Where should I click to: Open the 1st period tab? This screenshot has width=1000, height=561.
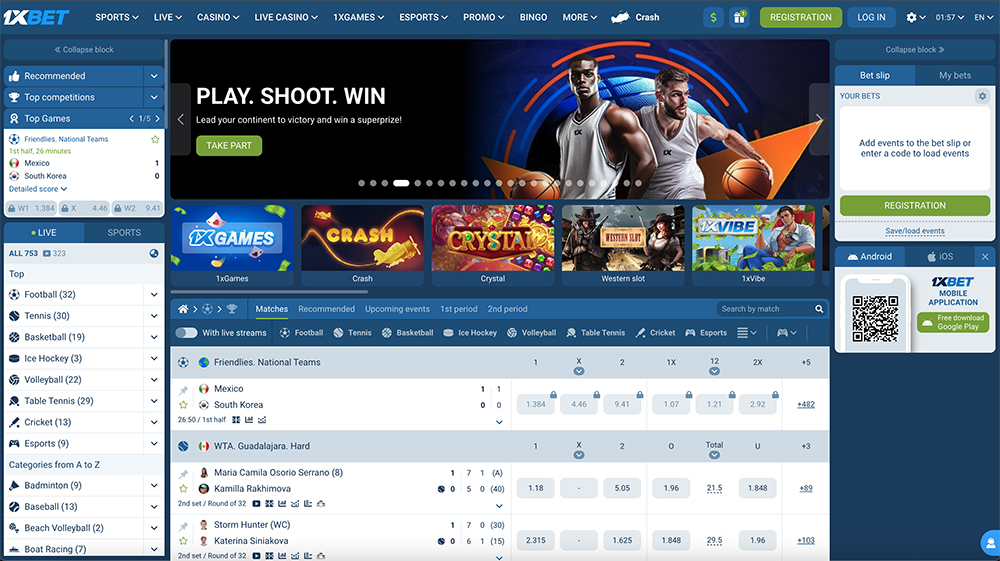click(x=459, y=309)
